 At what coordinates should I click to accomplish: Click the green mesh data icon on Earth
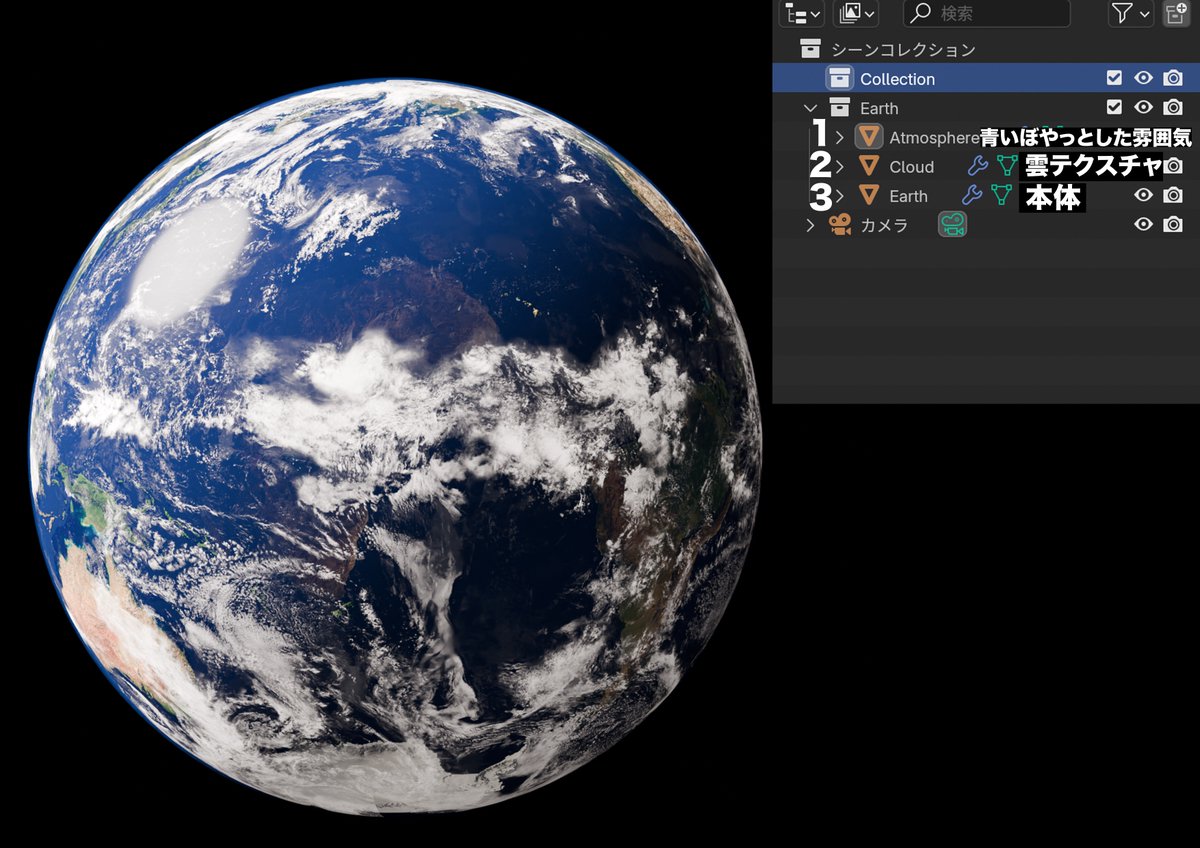click(x=1000, y=196)
